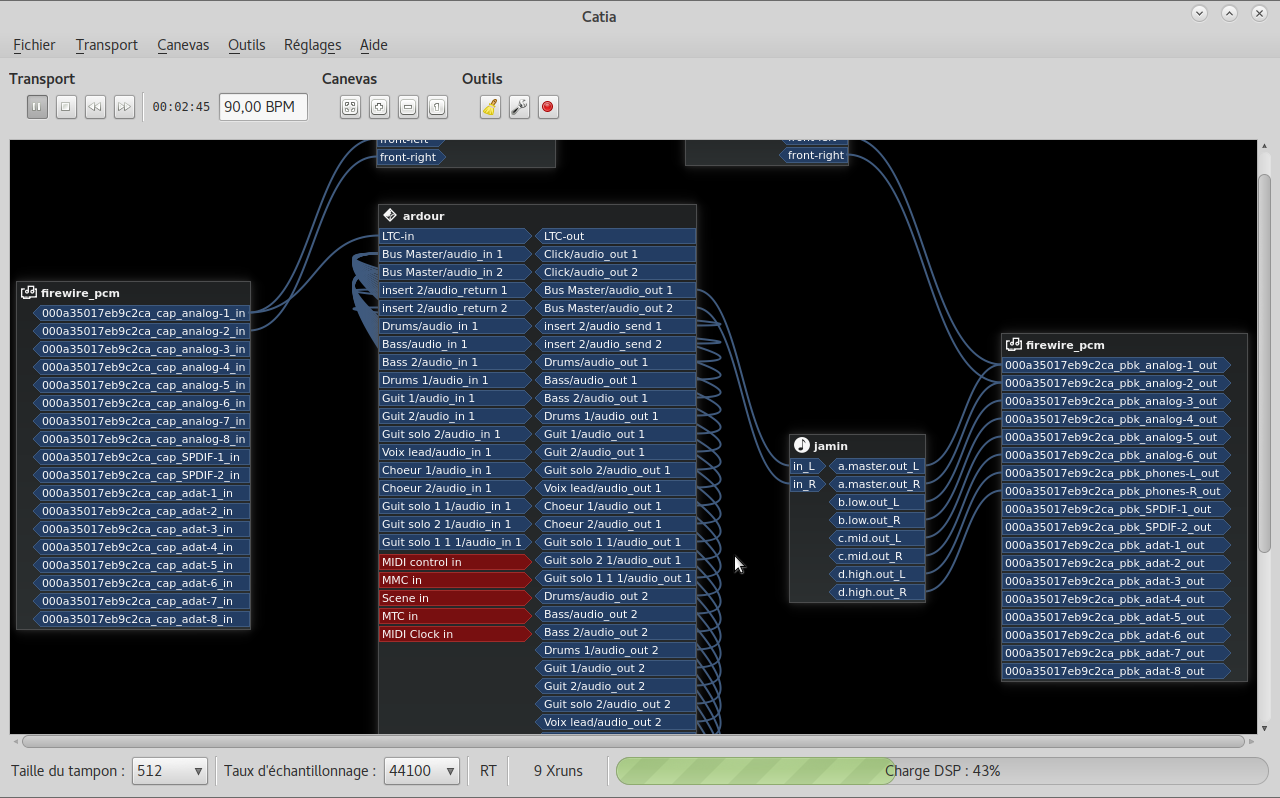Open the Canevas menu
Viewport: 1280px width, 798px height.
(183, 45)
